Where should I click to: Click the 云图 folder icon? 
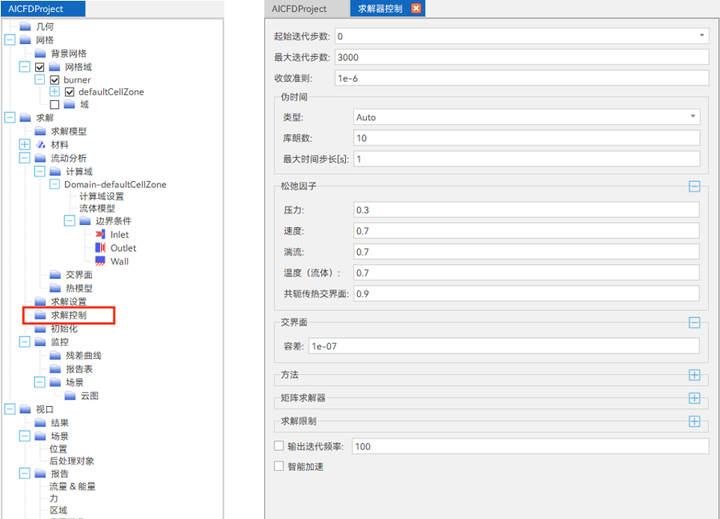coord(70,395)
